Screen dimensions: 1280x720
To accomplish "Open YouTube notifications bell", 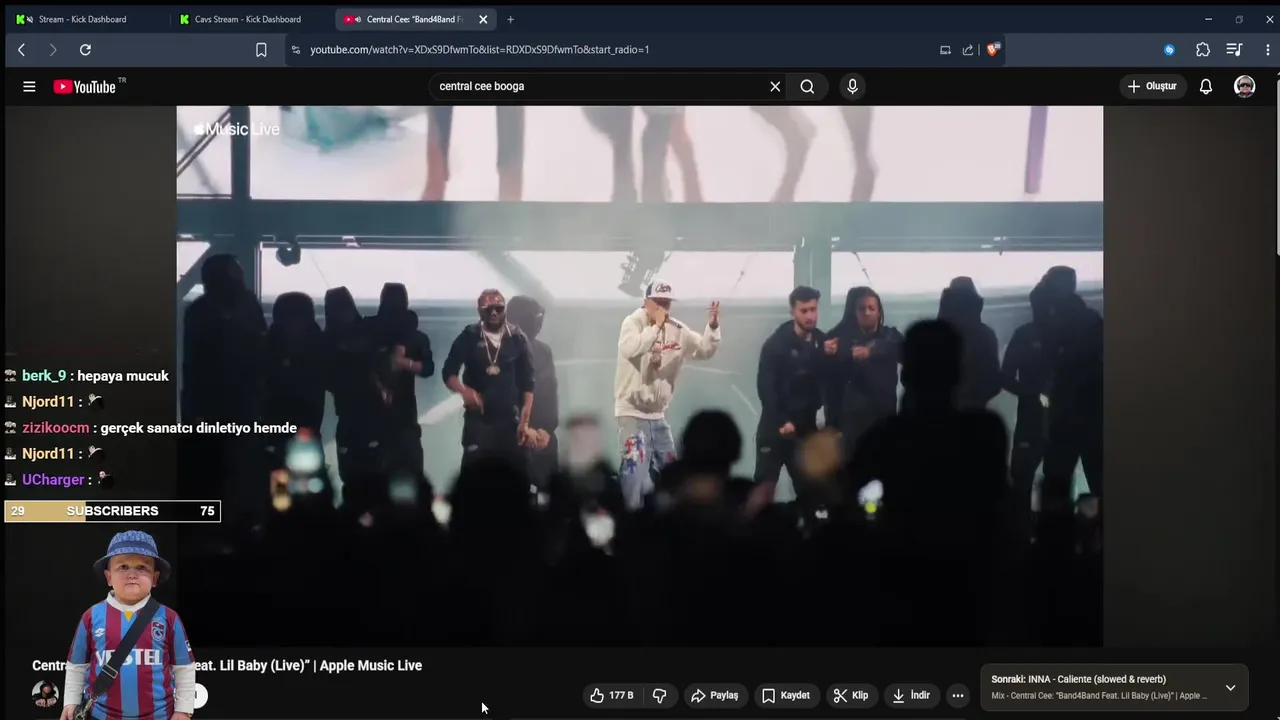I will (1206, 87).
